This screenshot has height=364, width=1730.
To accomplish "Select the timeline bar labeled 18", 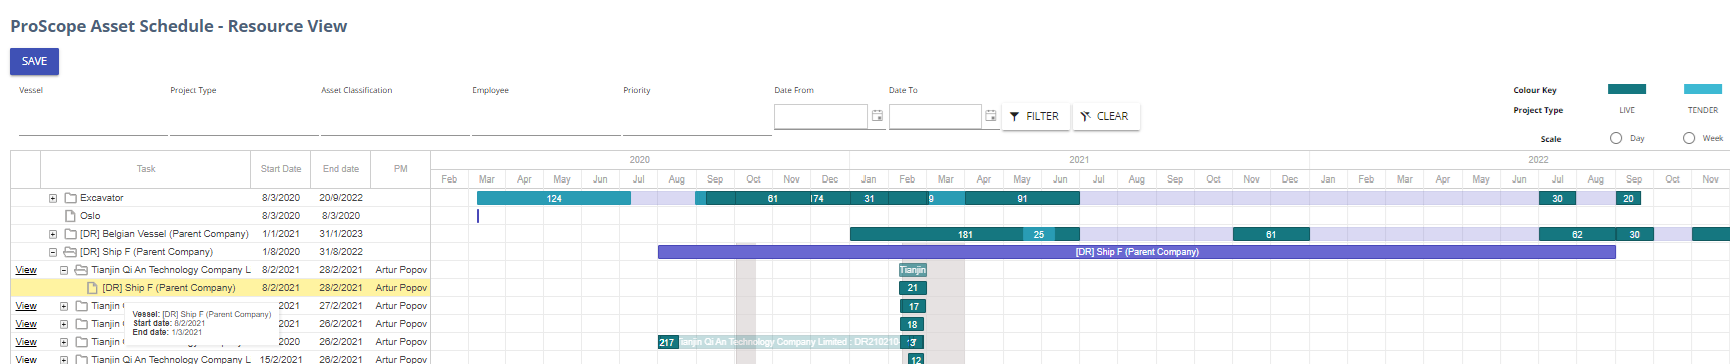I will (x=912, y=324).
